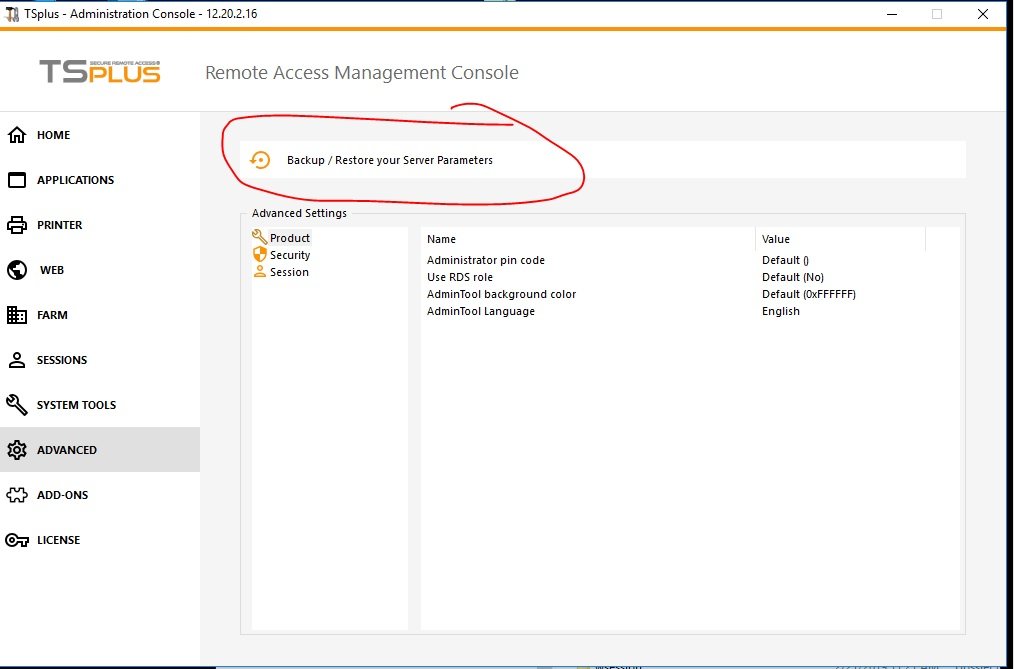
Task: Open the SESSIONS menu label
Action: click(62, 360)
